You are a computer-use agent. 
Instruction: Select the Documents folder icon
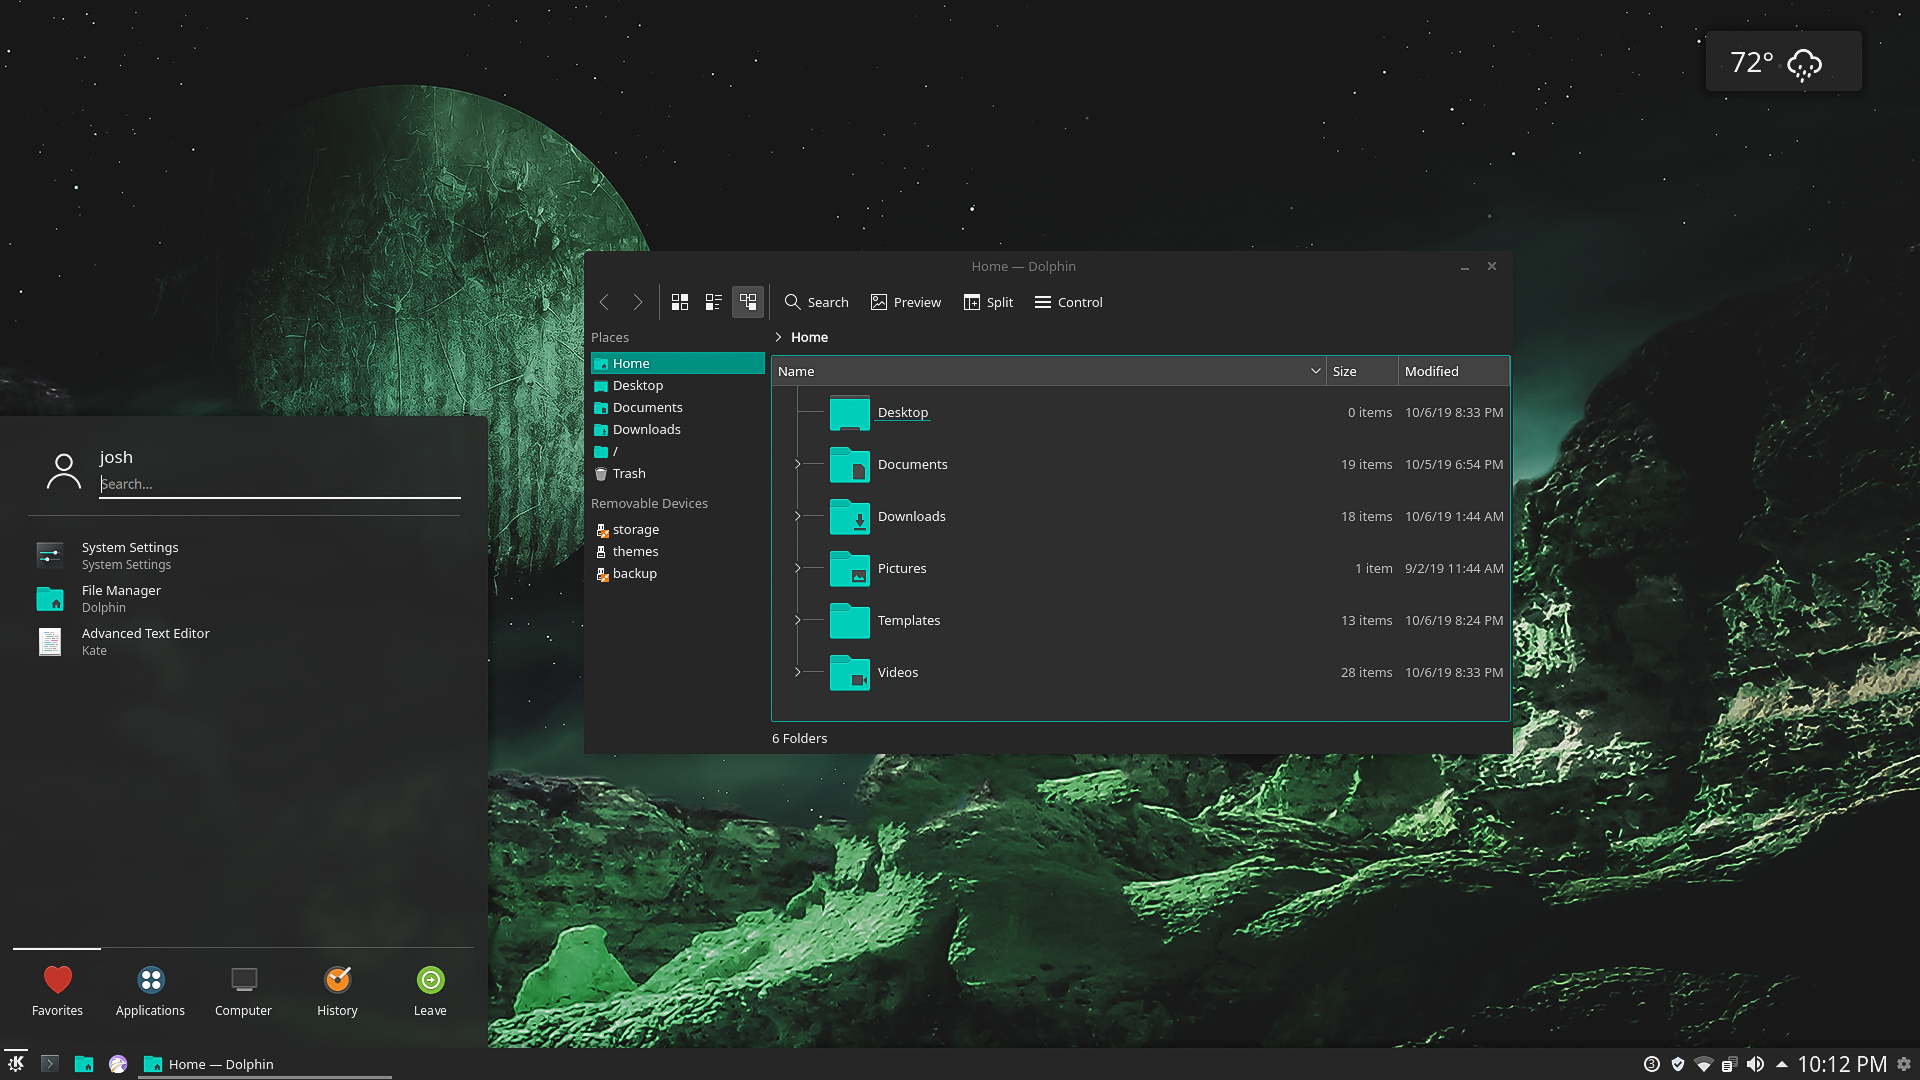[x=850, y=465]
